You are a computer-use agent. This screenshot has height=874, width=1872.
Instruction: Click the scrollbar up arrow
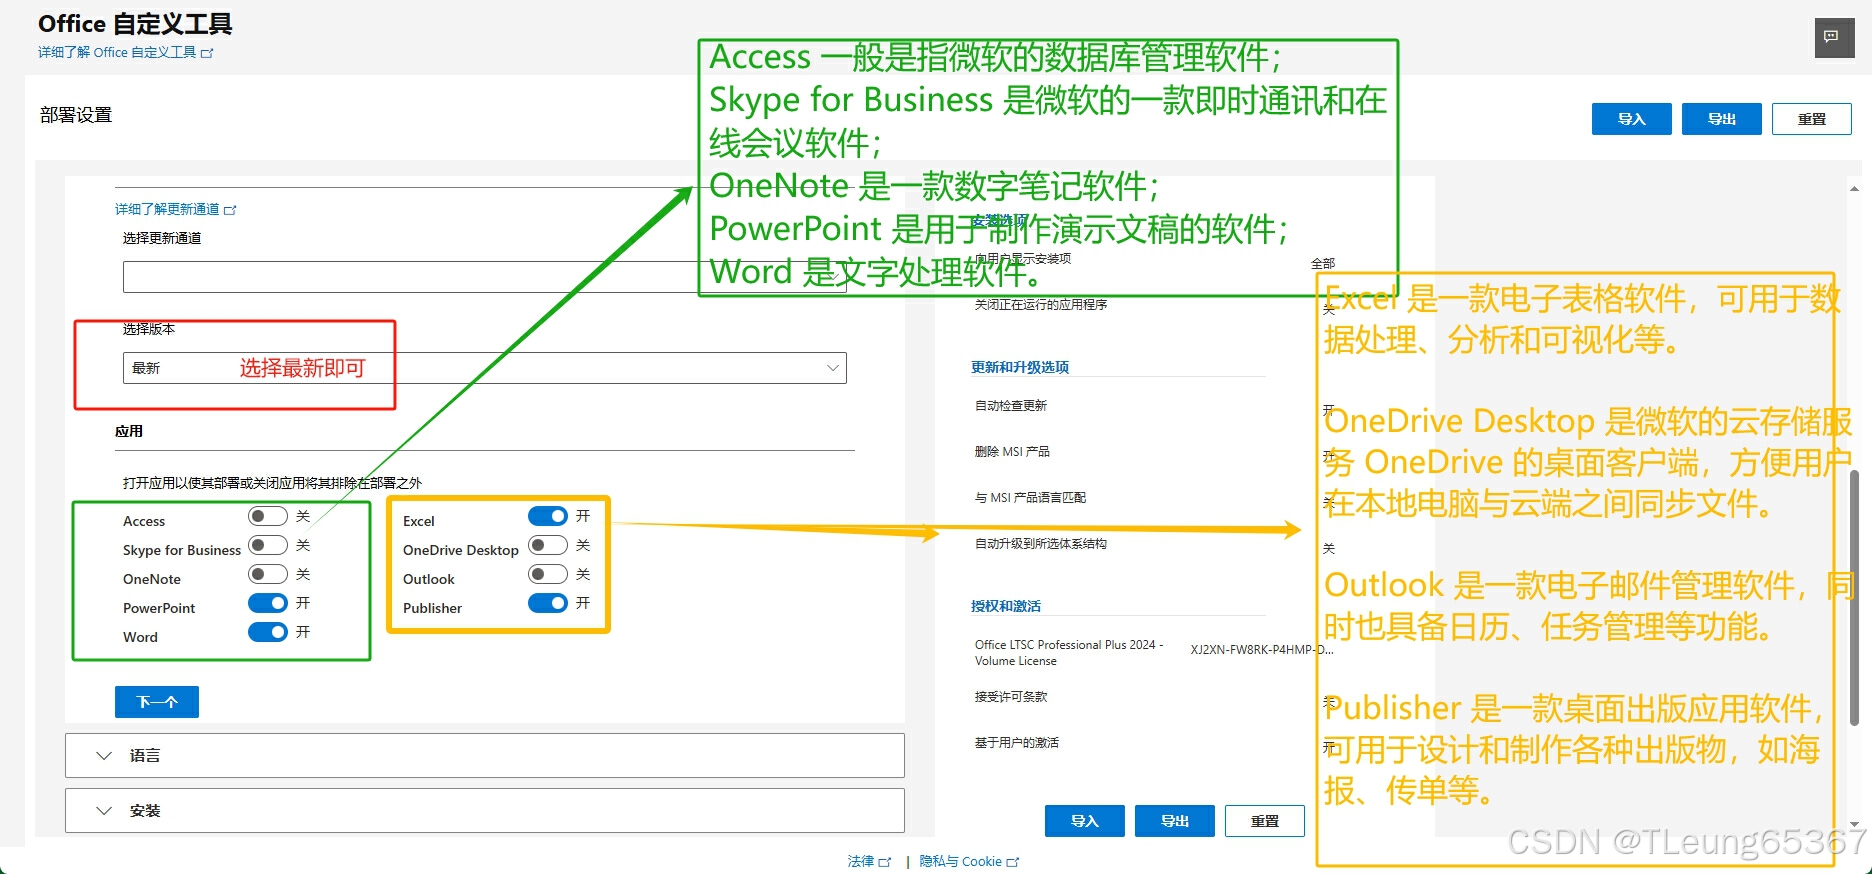tap(1855, 188)
